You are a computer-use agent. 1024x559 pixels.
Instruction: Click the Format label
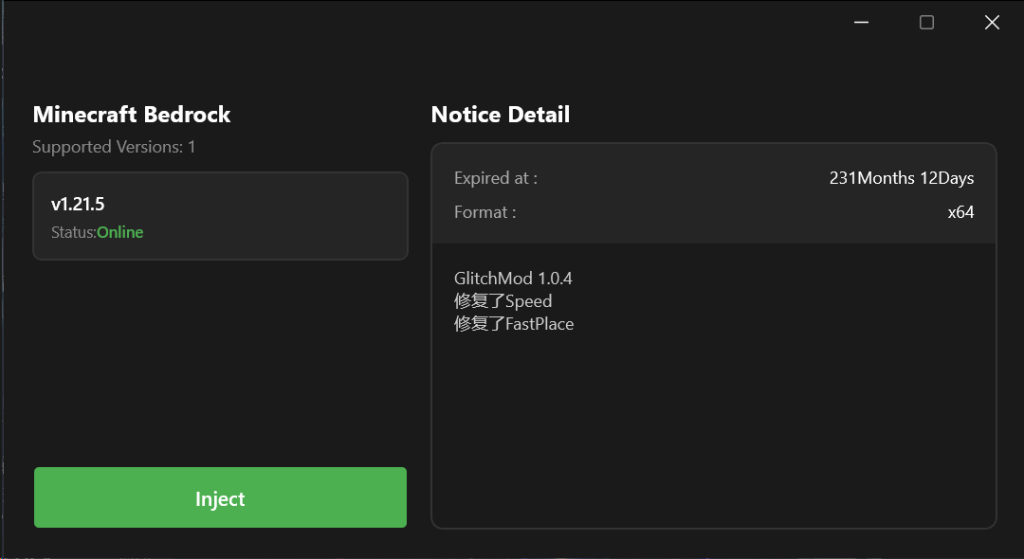point(485,212)
